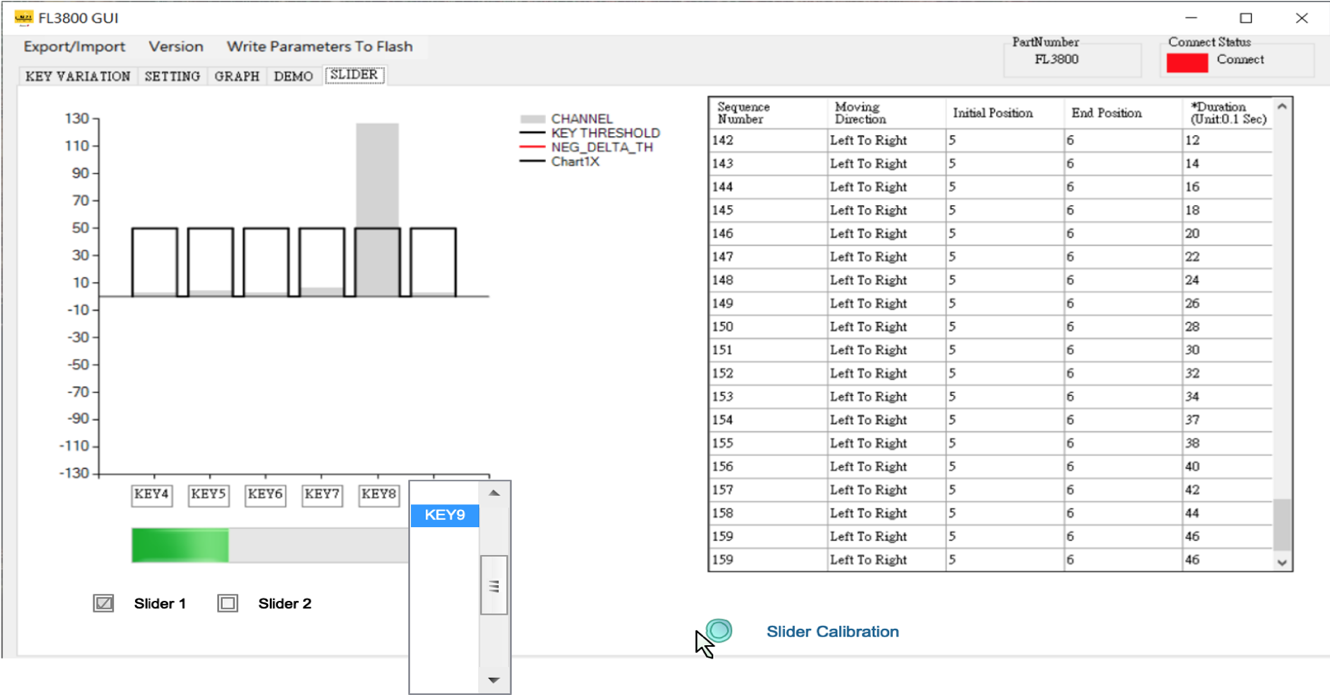Image resolution: width=1330 pixels, height=695 pixels.
Task: Click the Slider Calibration link
Action: [832, 632]
